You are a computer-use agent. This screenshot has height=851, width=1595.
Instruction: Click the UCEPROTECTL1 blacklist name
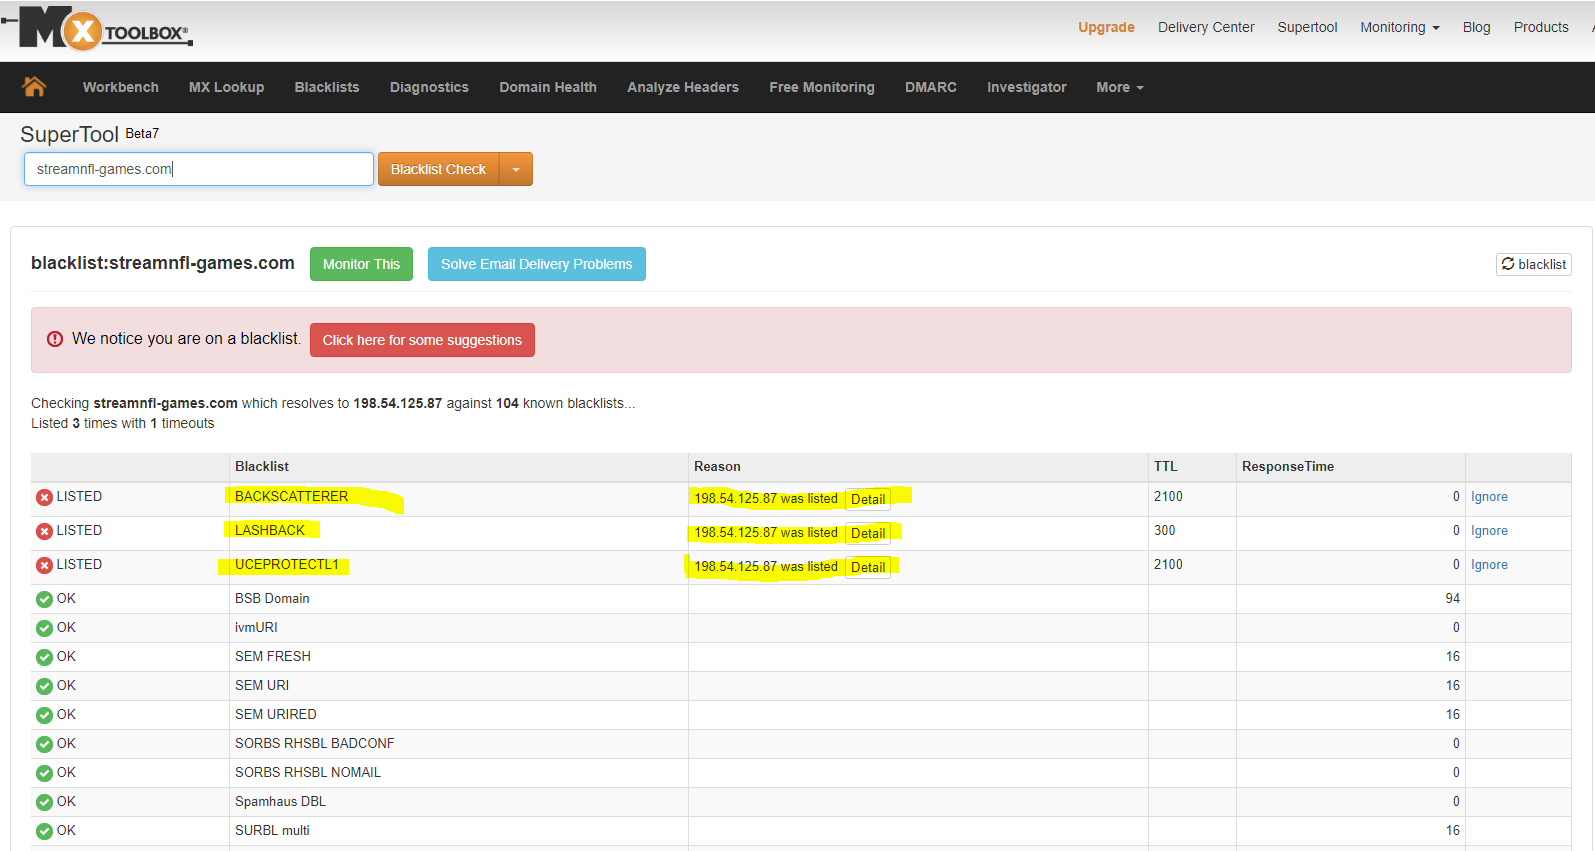(287, 564)
